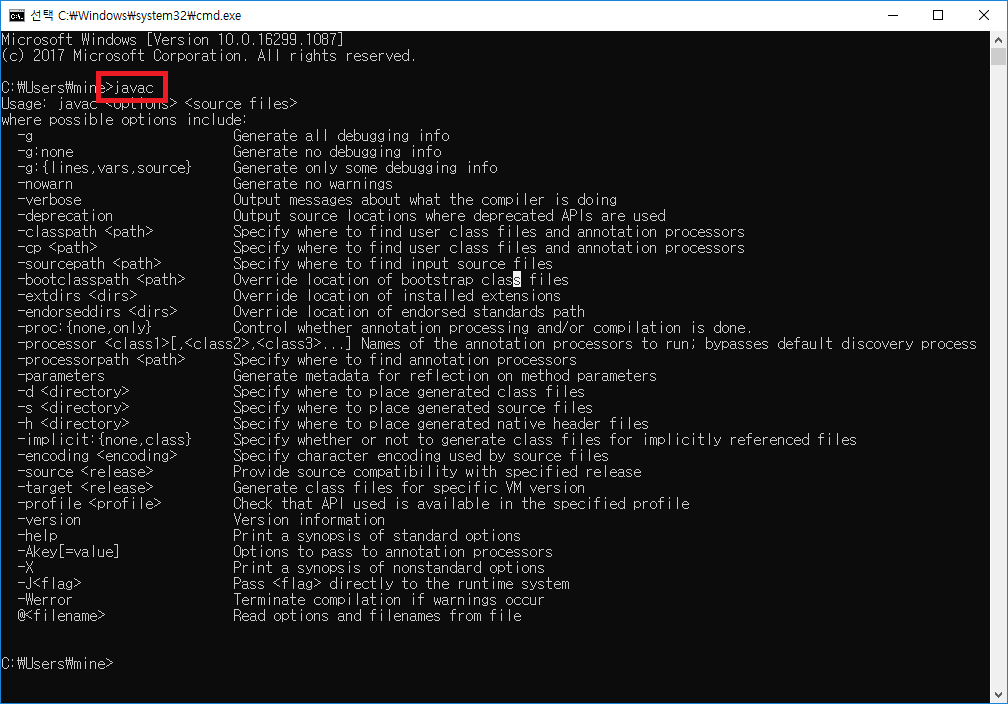
Task: Click the "-classpath <path>" option
Action: (86, 231)
